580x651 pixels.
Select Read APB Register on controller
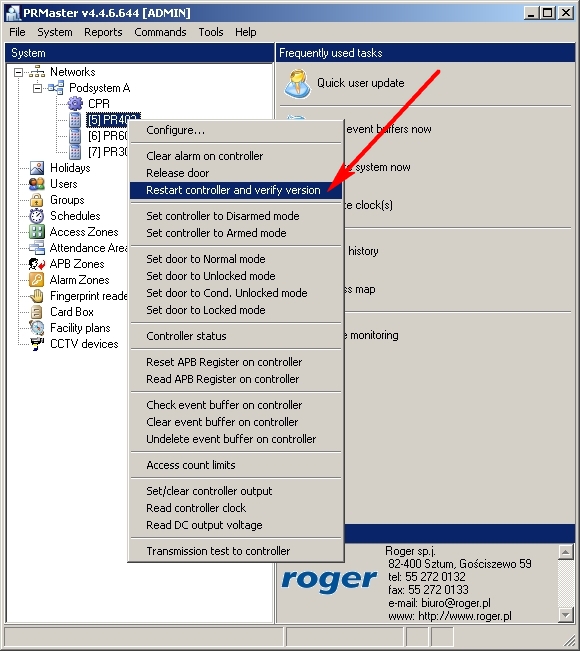coord(236,379)
